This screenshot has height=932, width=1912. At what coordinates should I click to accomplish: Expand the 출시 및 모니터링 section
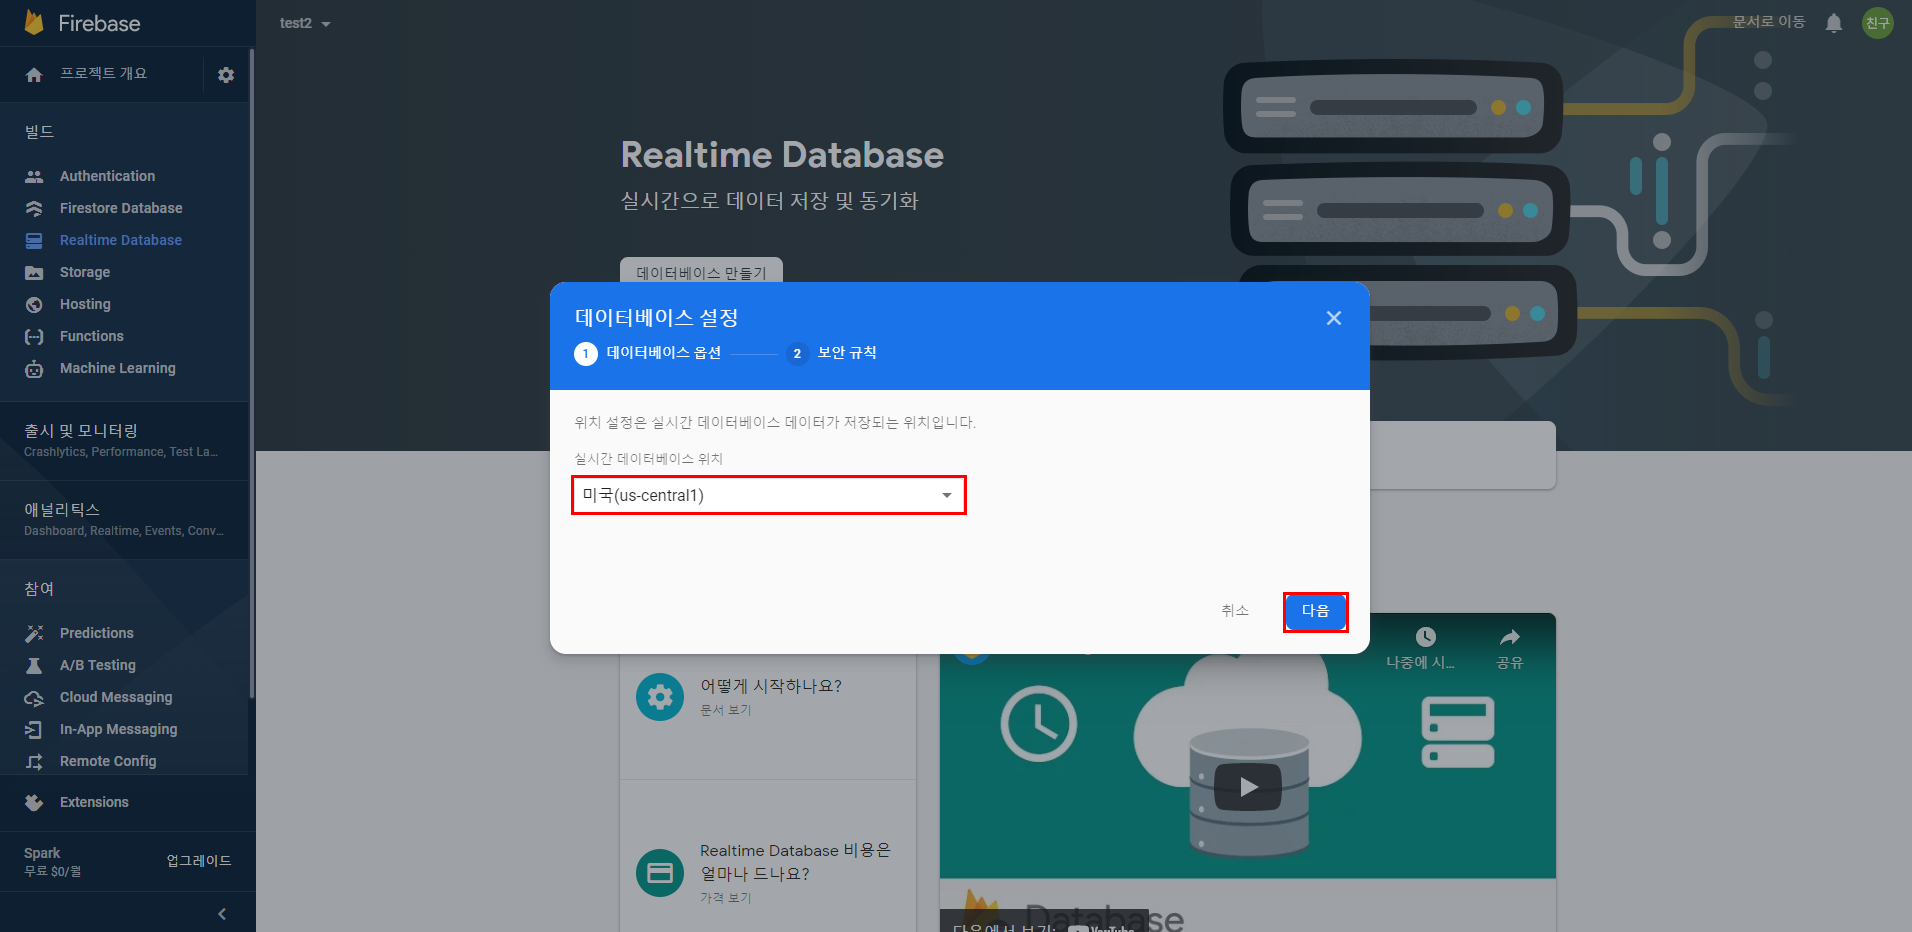pyautogui.click(x=124, y=441)
